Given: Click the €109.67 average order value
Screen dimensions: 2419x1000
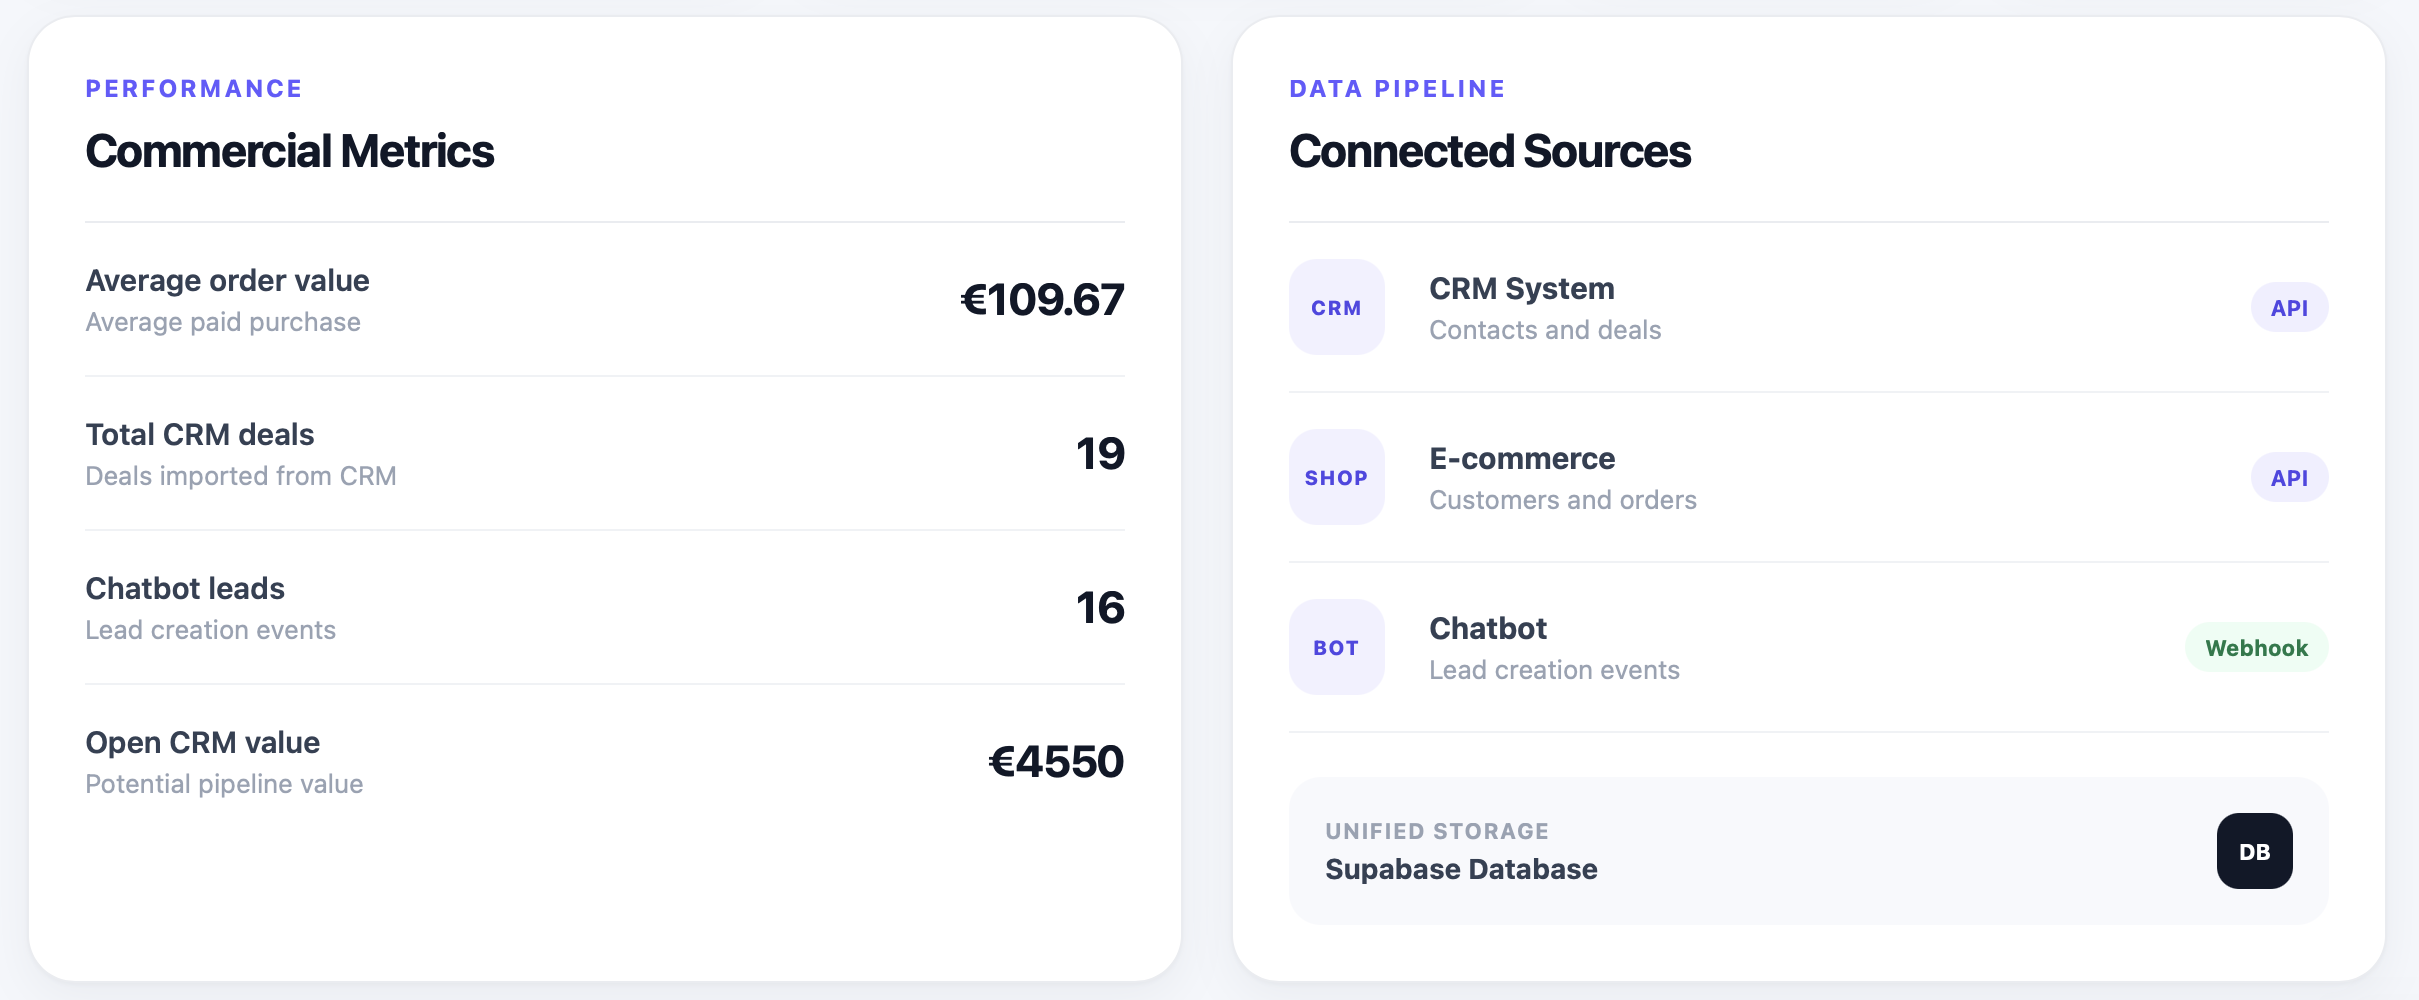Looking at the screenshot, I should (x=1042, y=300).
